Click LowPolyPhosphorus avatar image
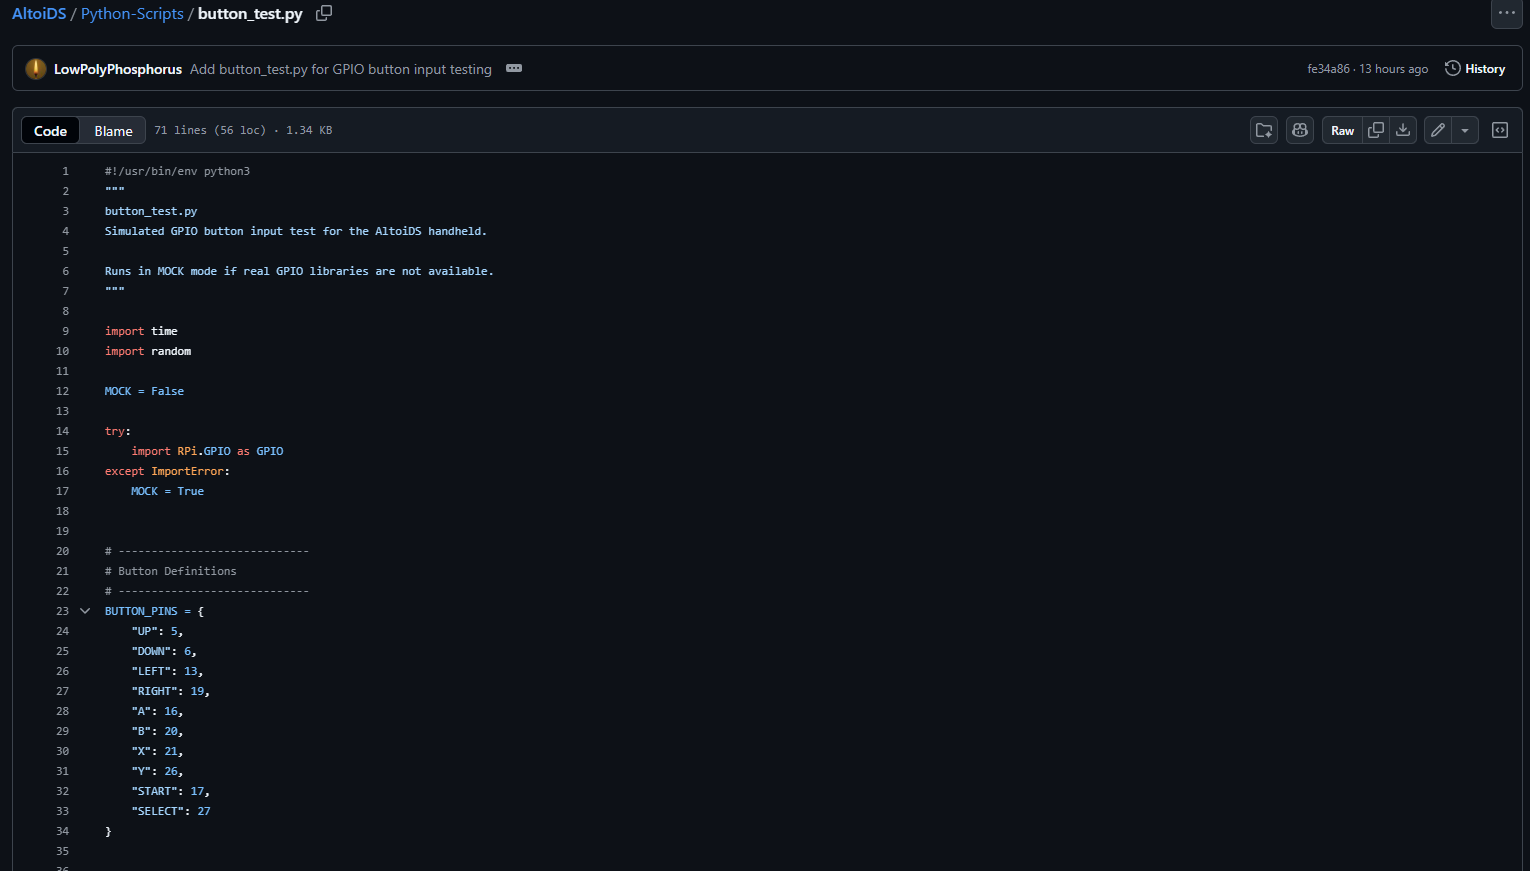This screenshot has height=871, width=1530. (36, 69)
